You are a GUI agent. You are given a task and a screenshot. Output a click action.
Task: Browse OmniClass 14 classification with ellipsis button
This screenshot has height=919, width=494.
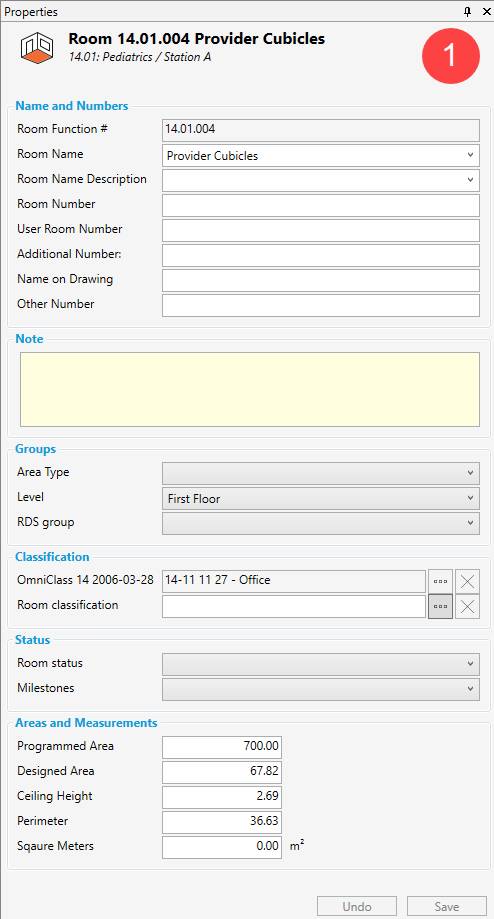tap(440, 581)
